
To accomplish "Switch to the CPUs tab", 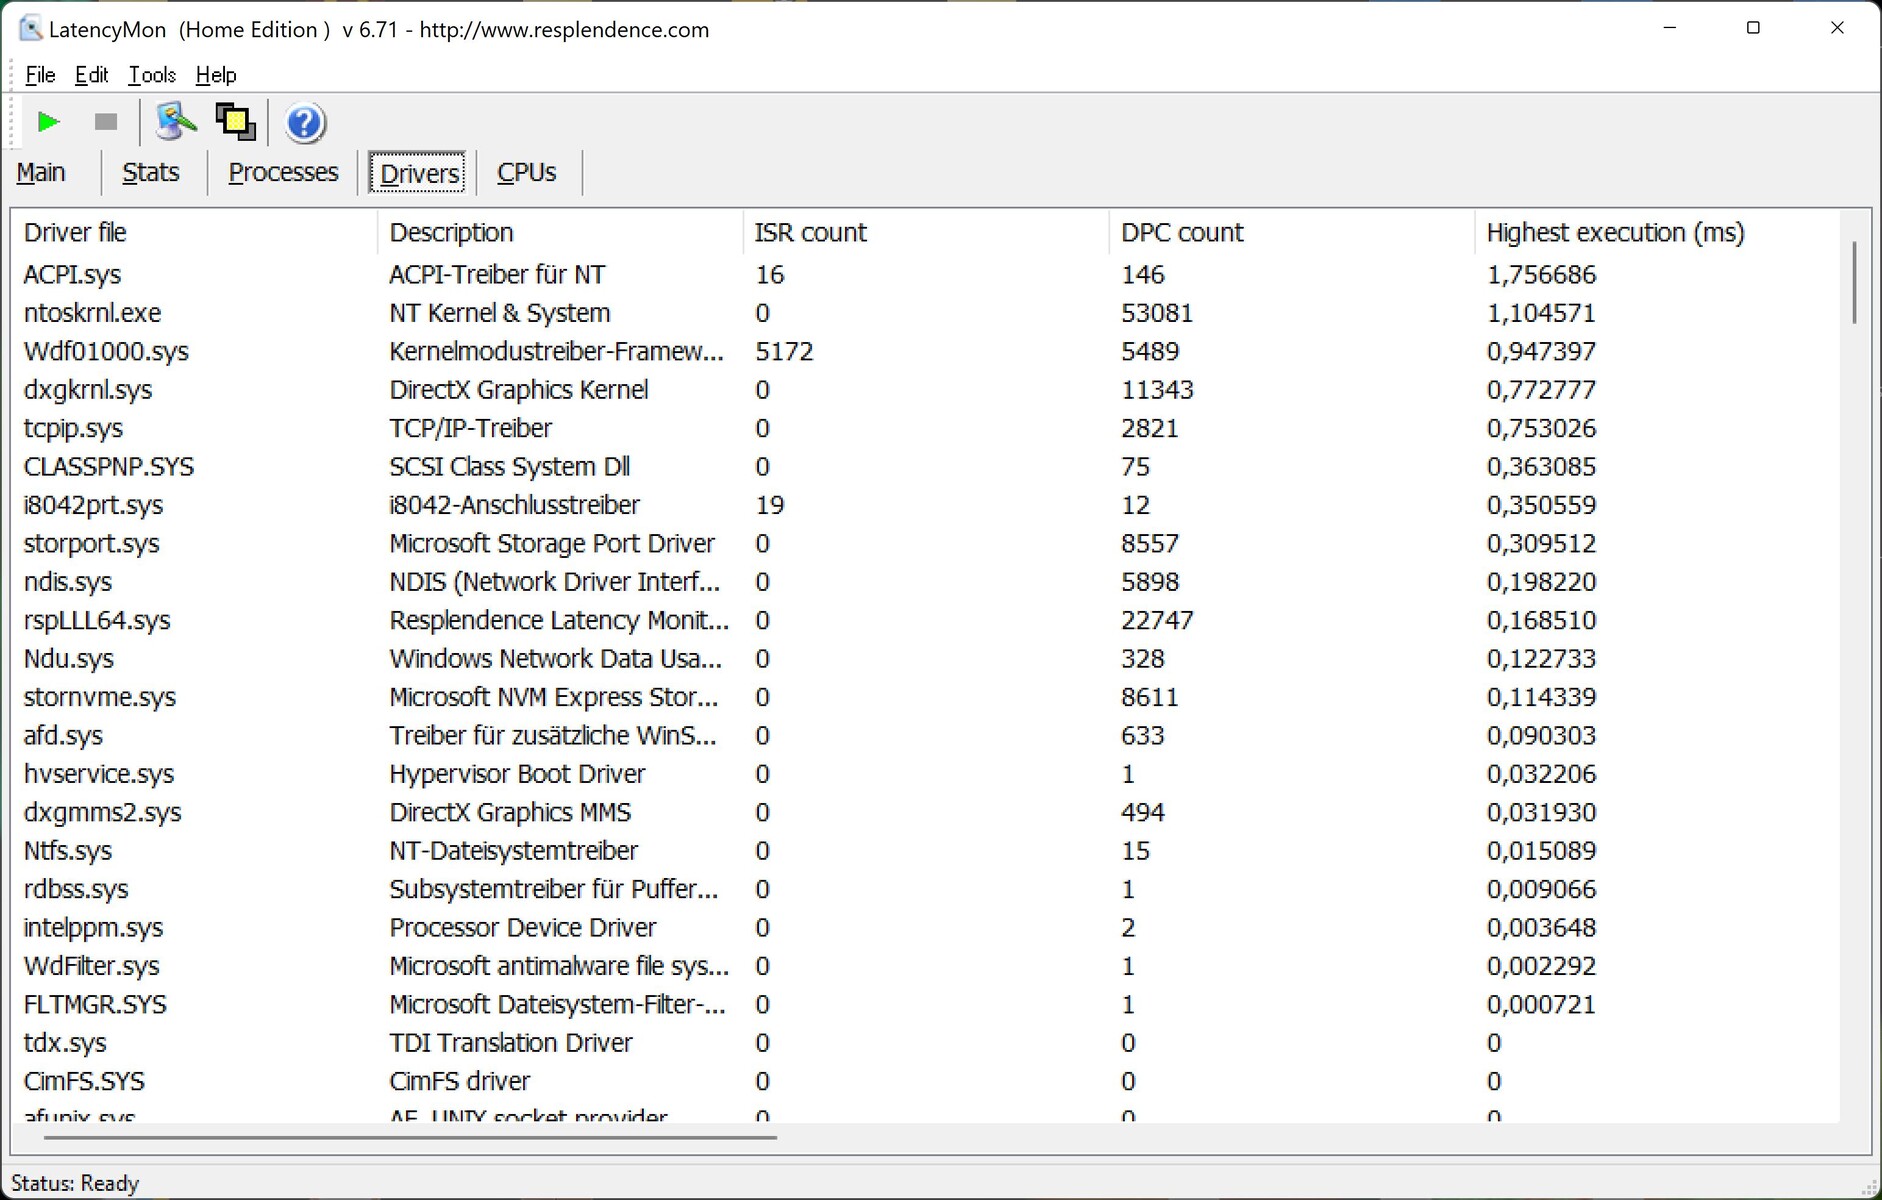I will (526, 173).
